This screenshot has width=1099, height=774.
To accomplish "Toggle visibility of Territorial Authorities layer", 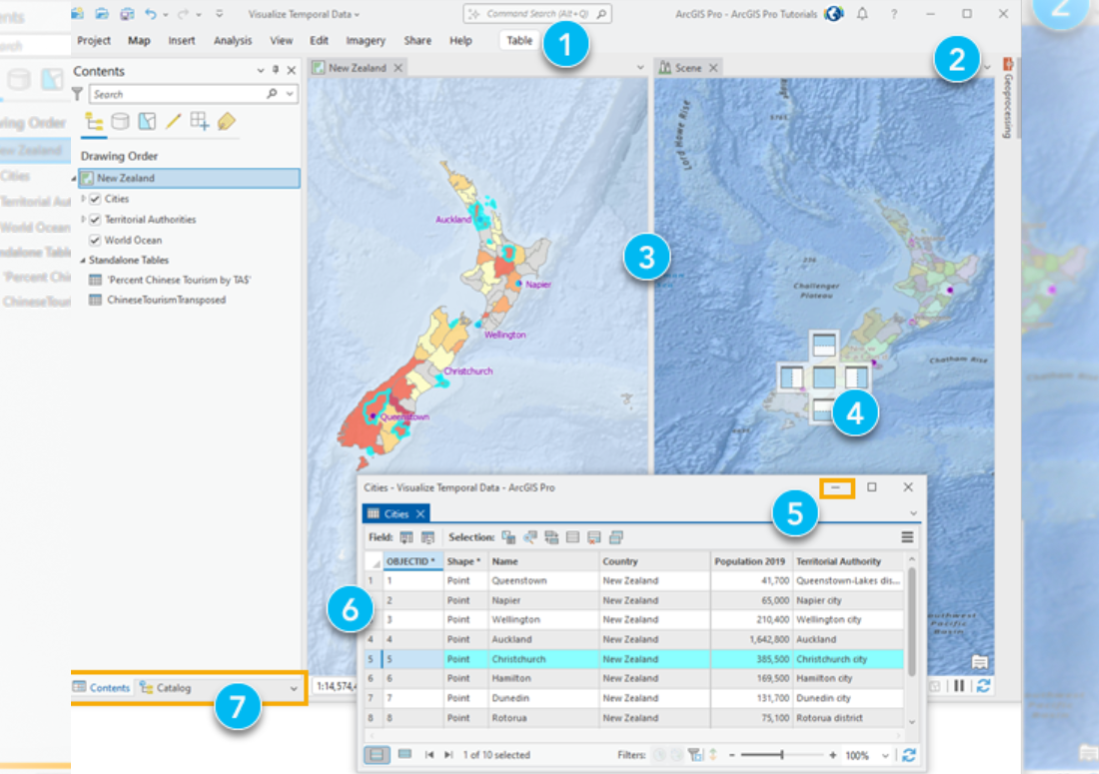I will click(95, 219).
